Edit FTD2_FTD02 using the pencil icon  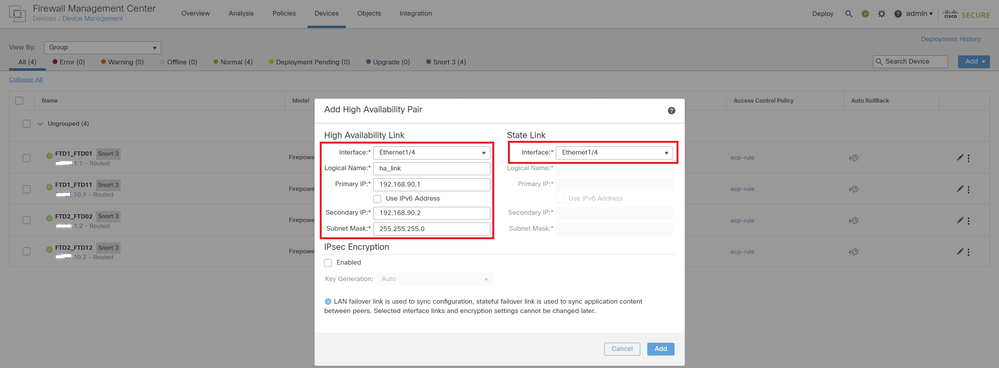959,220
